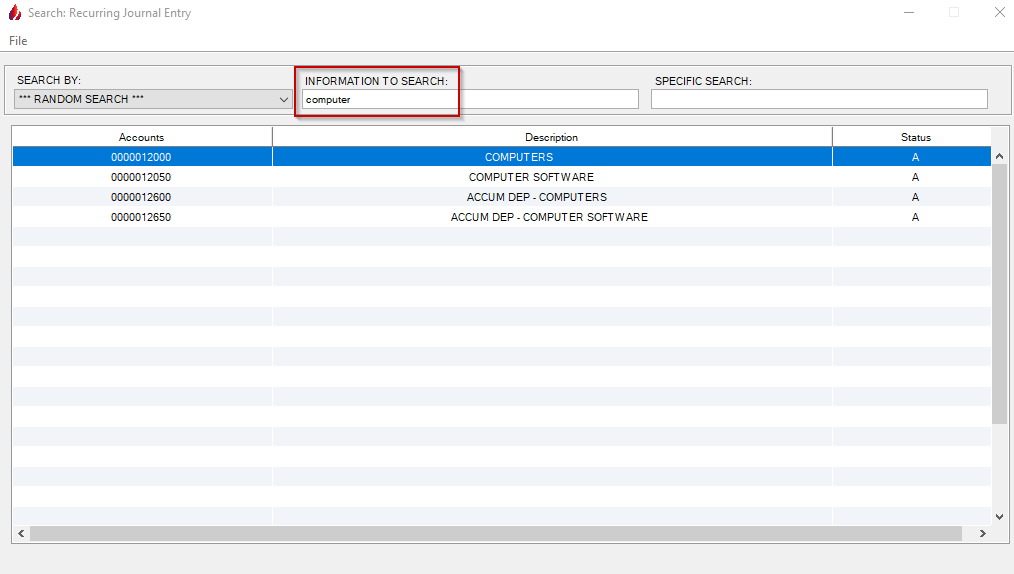This screenshot has width=1014, height=574.
Task: Select account 0000012000 row
Action: click(141, 157)
